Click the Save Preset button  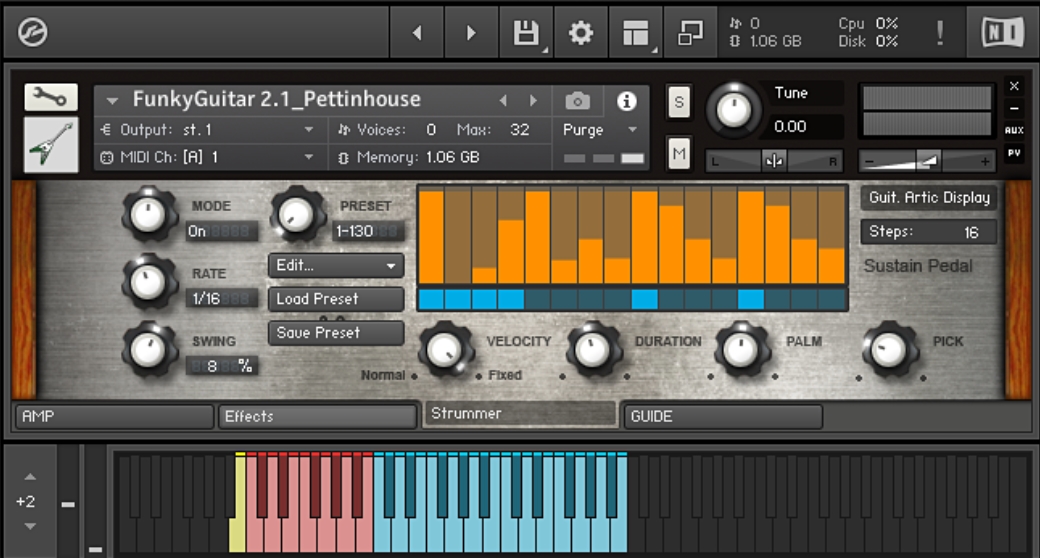click(336, 333)
